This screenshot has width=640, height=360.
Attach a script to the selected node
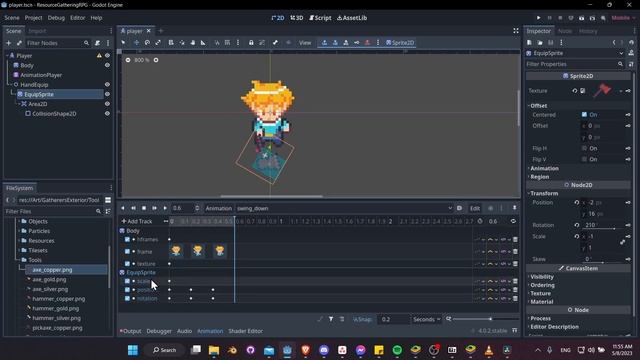coord(98,43)
